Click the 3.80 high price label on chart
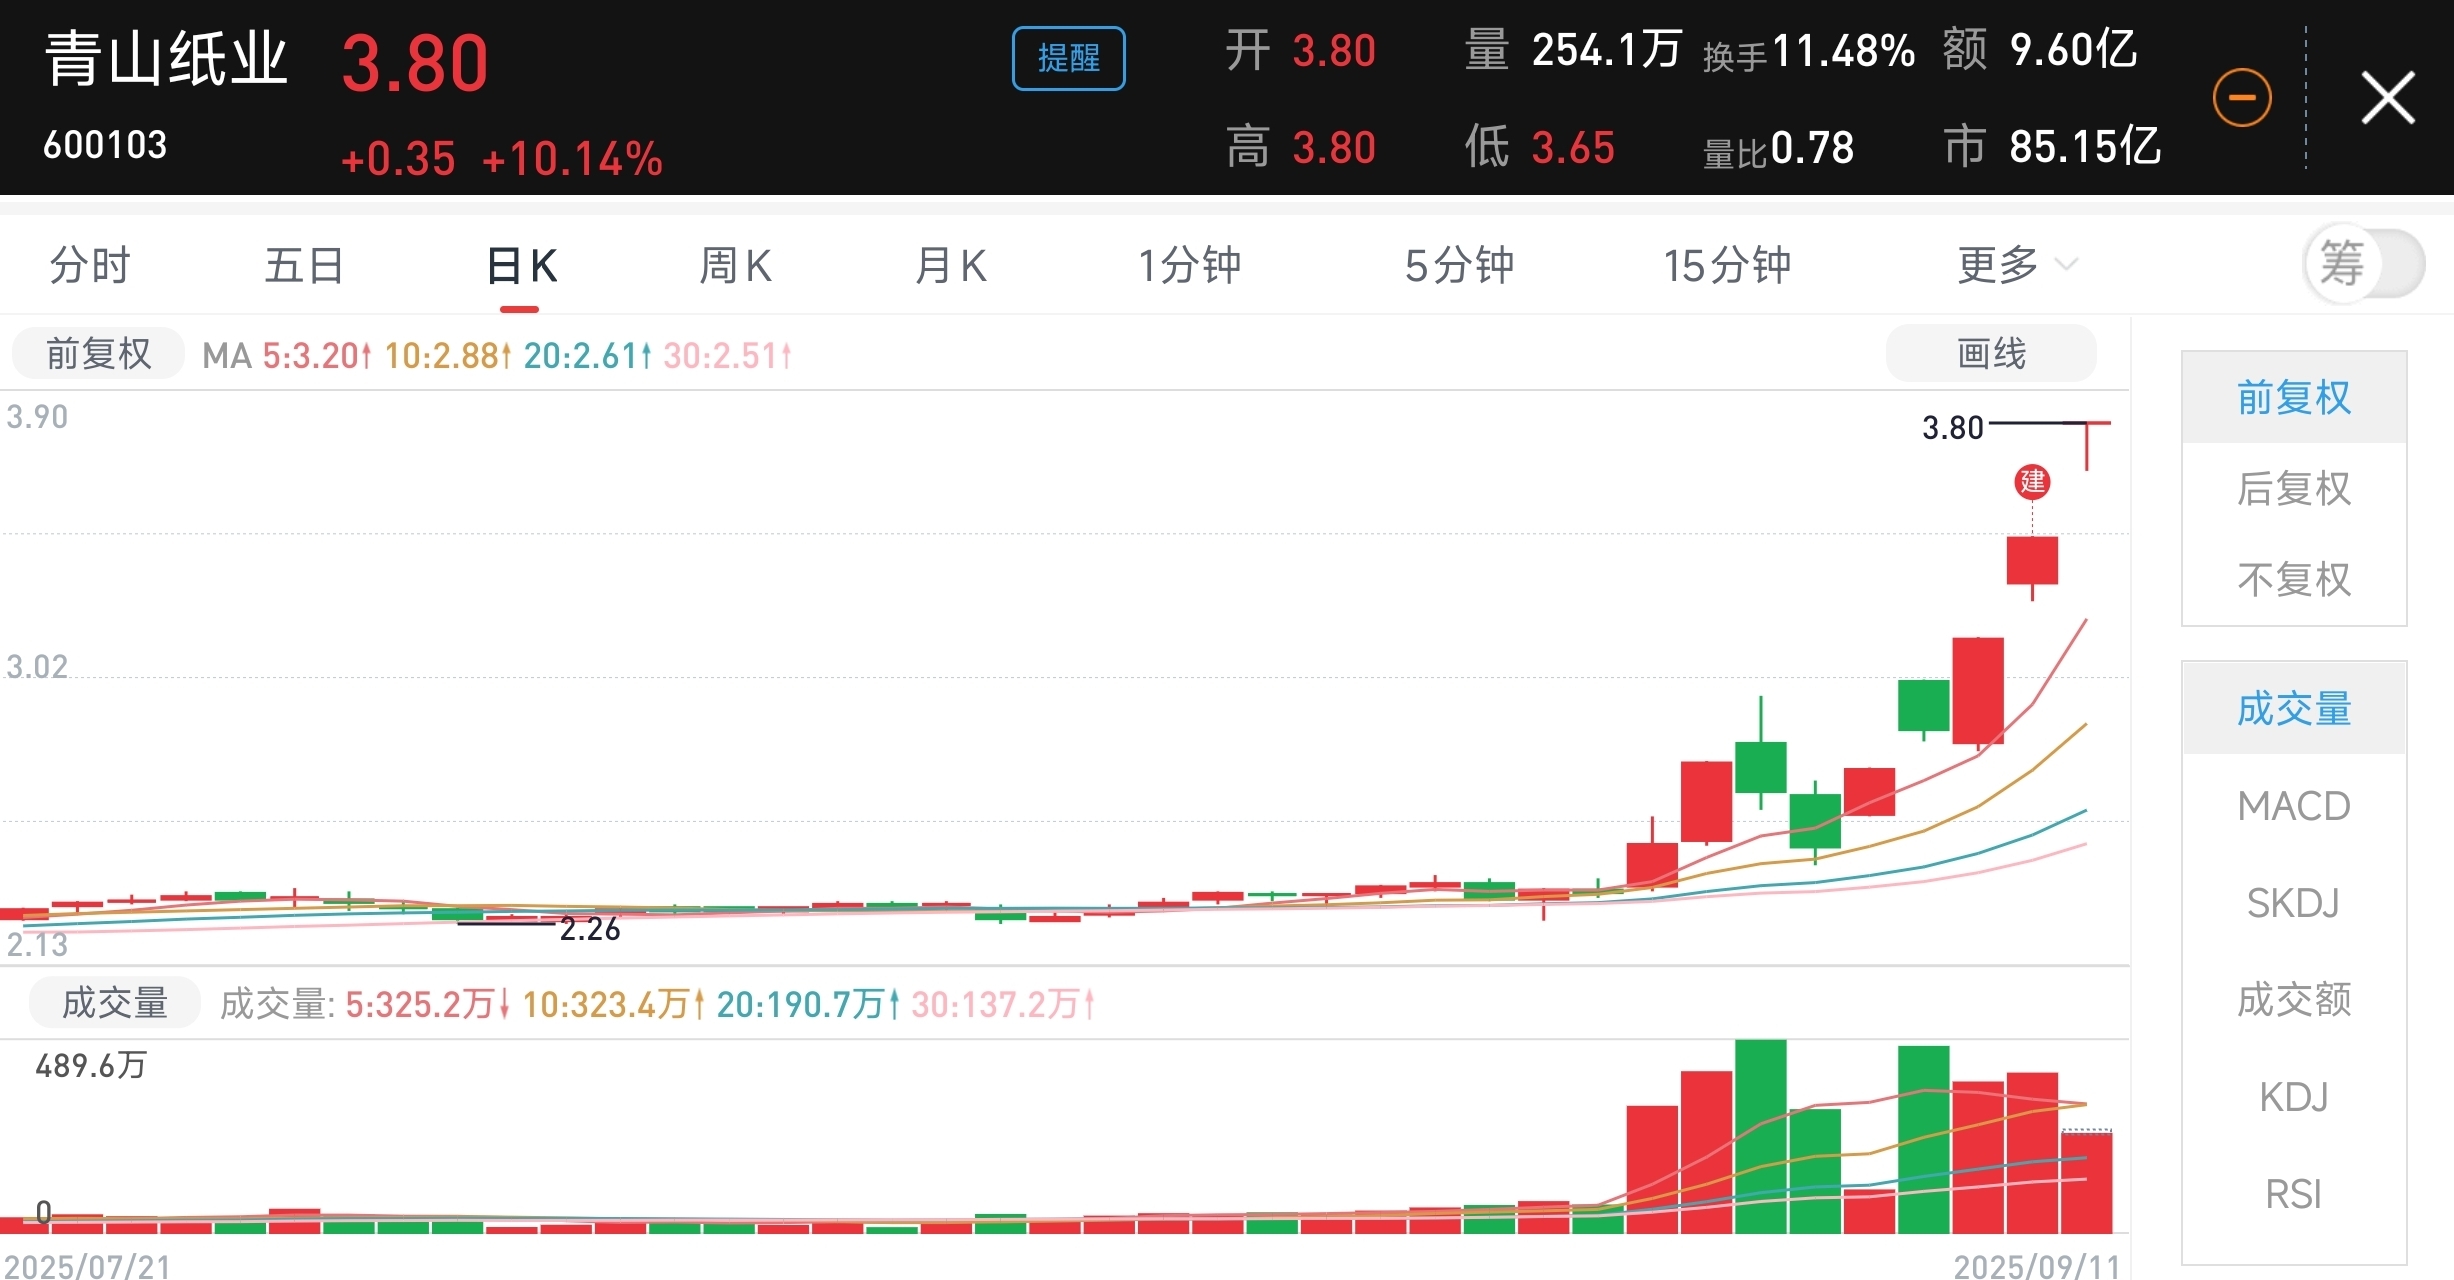This screenshot has height=1280, width=2454. coord(1952,428)
